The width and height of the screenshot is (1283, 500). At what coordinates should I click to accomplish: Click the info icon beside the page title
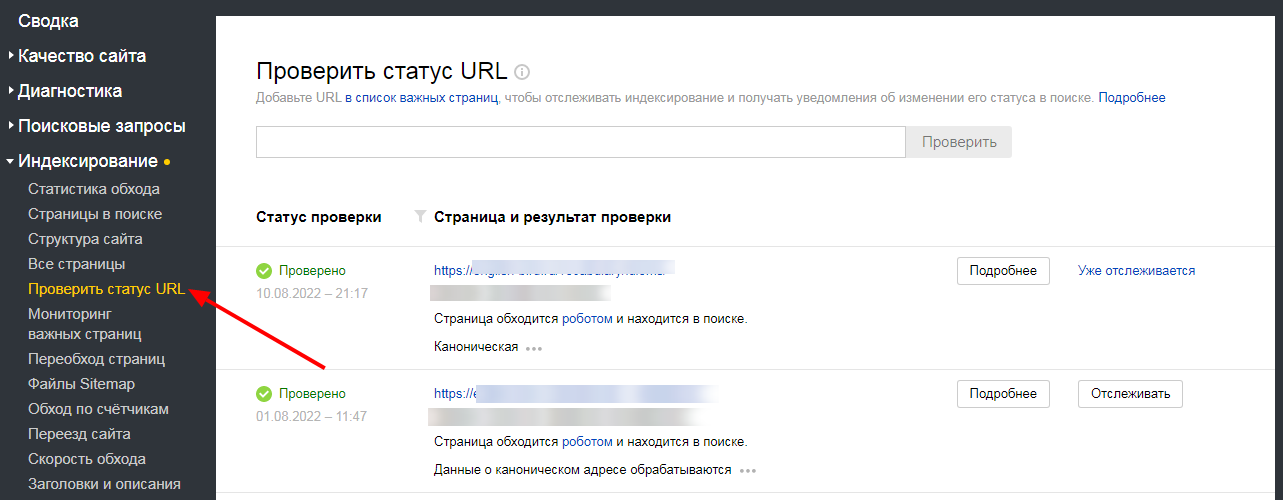(522, 73)
